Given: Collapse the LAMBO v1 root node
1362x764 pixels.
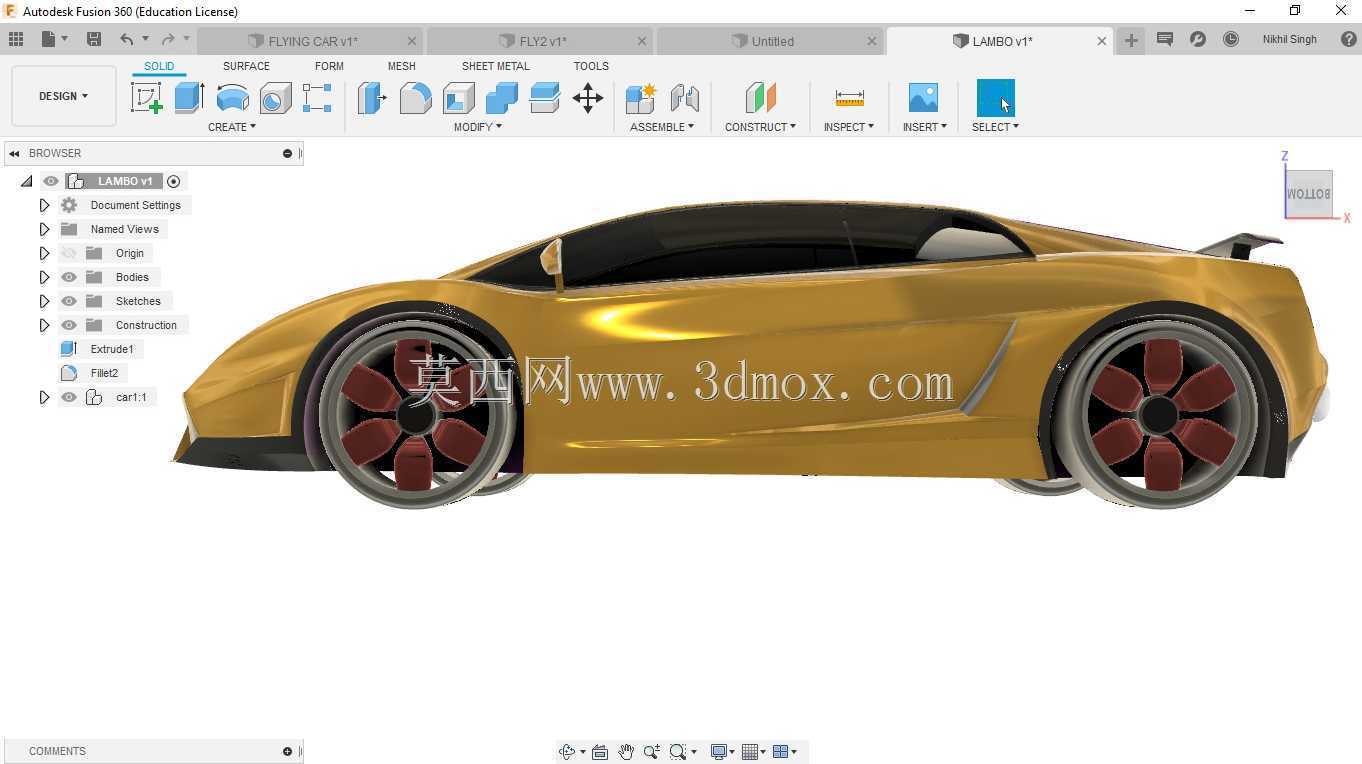Looking at the screenshot, I should (27, 181).
